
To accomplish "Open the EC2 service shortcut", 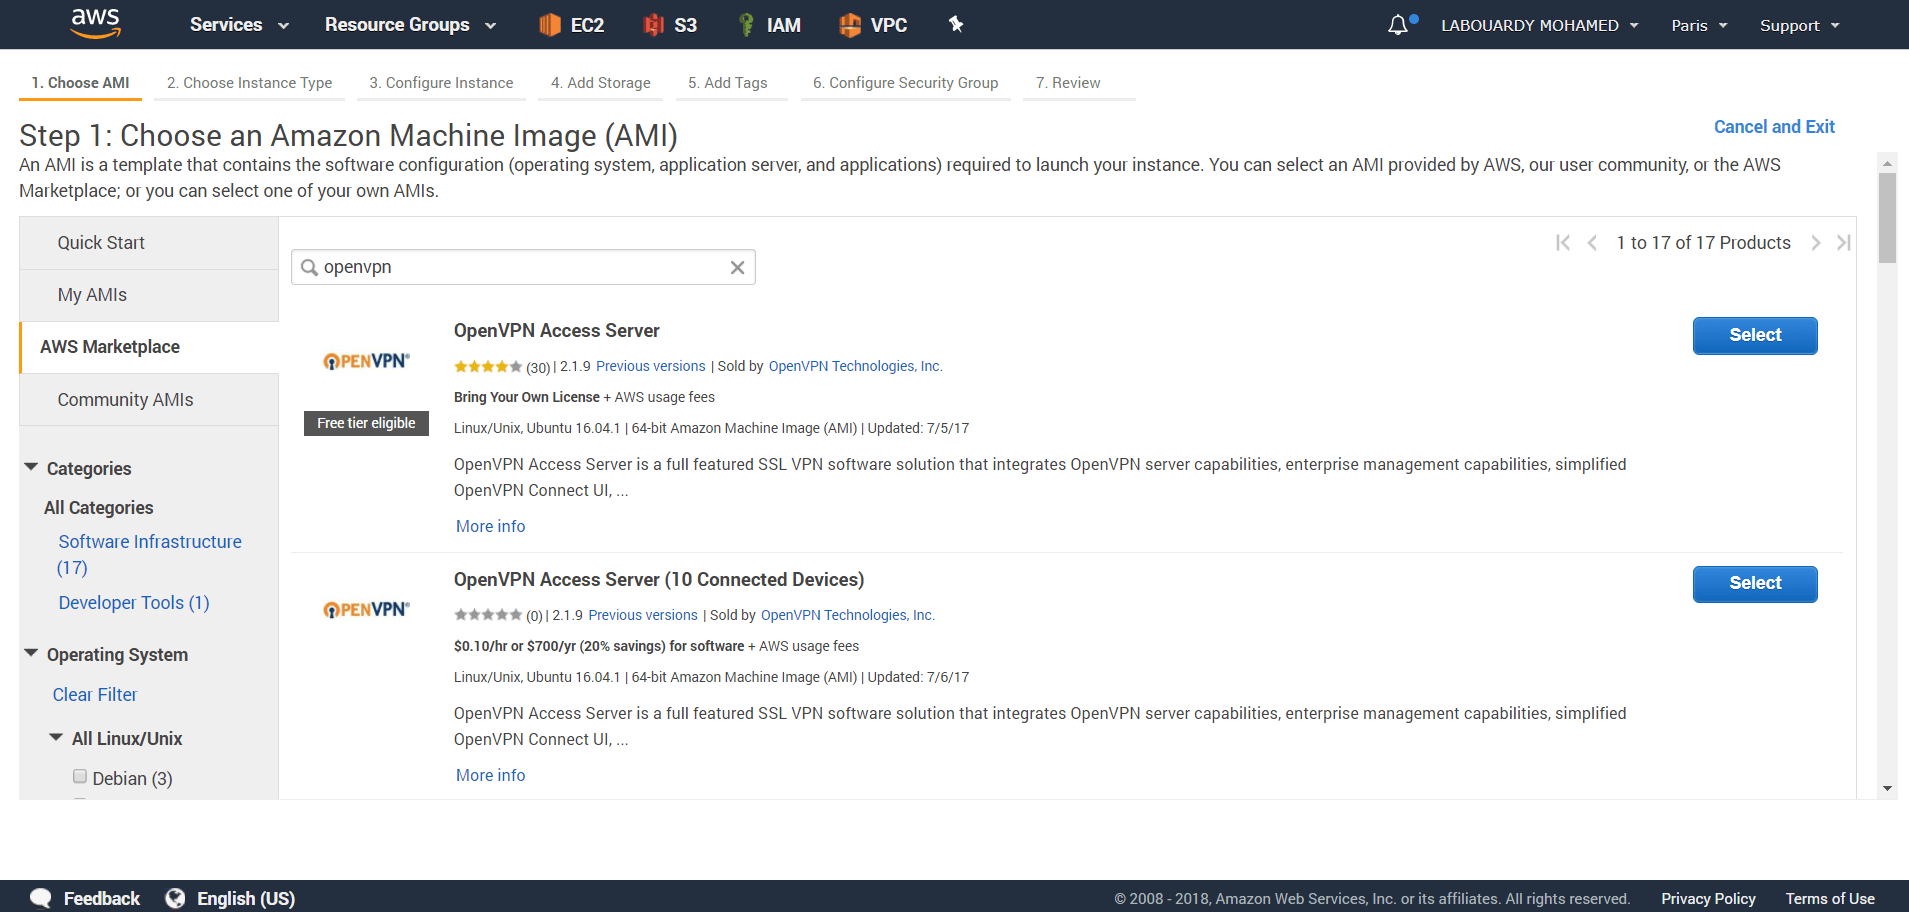I will coord(571,25).
